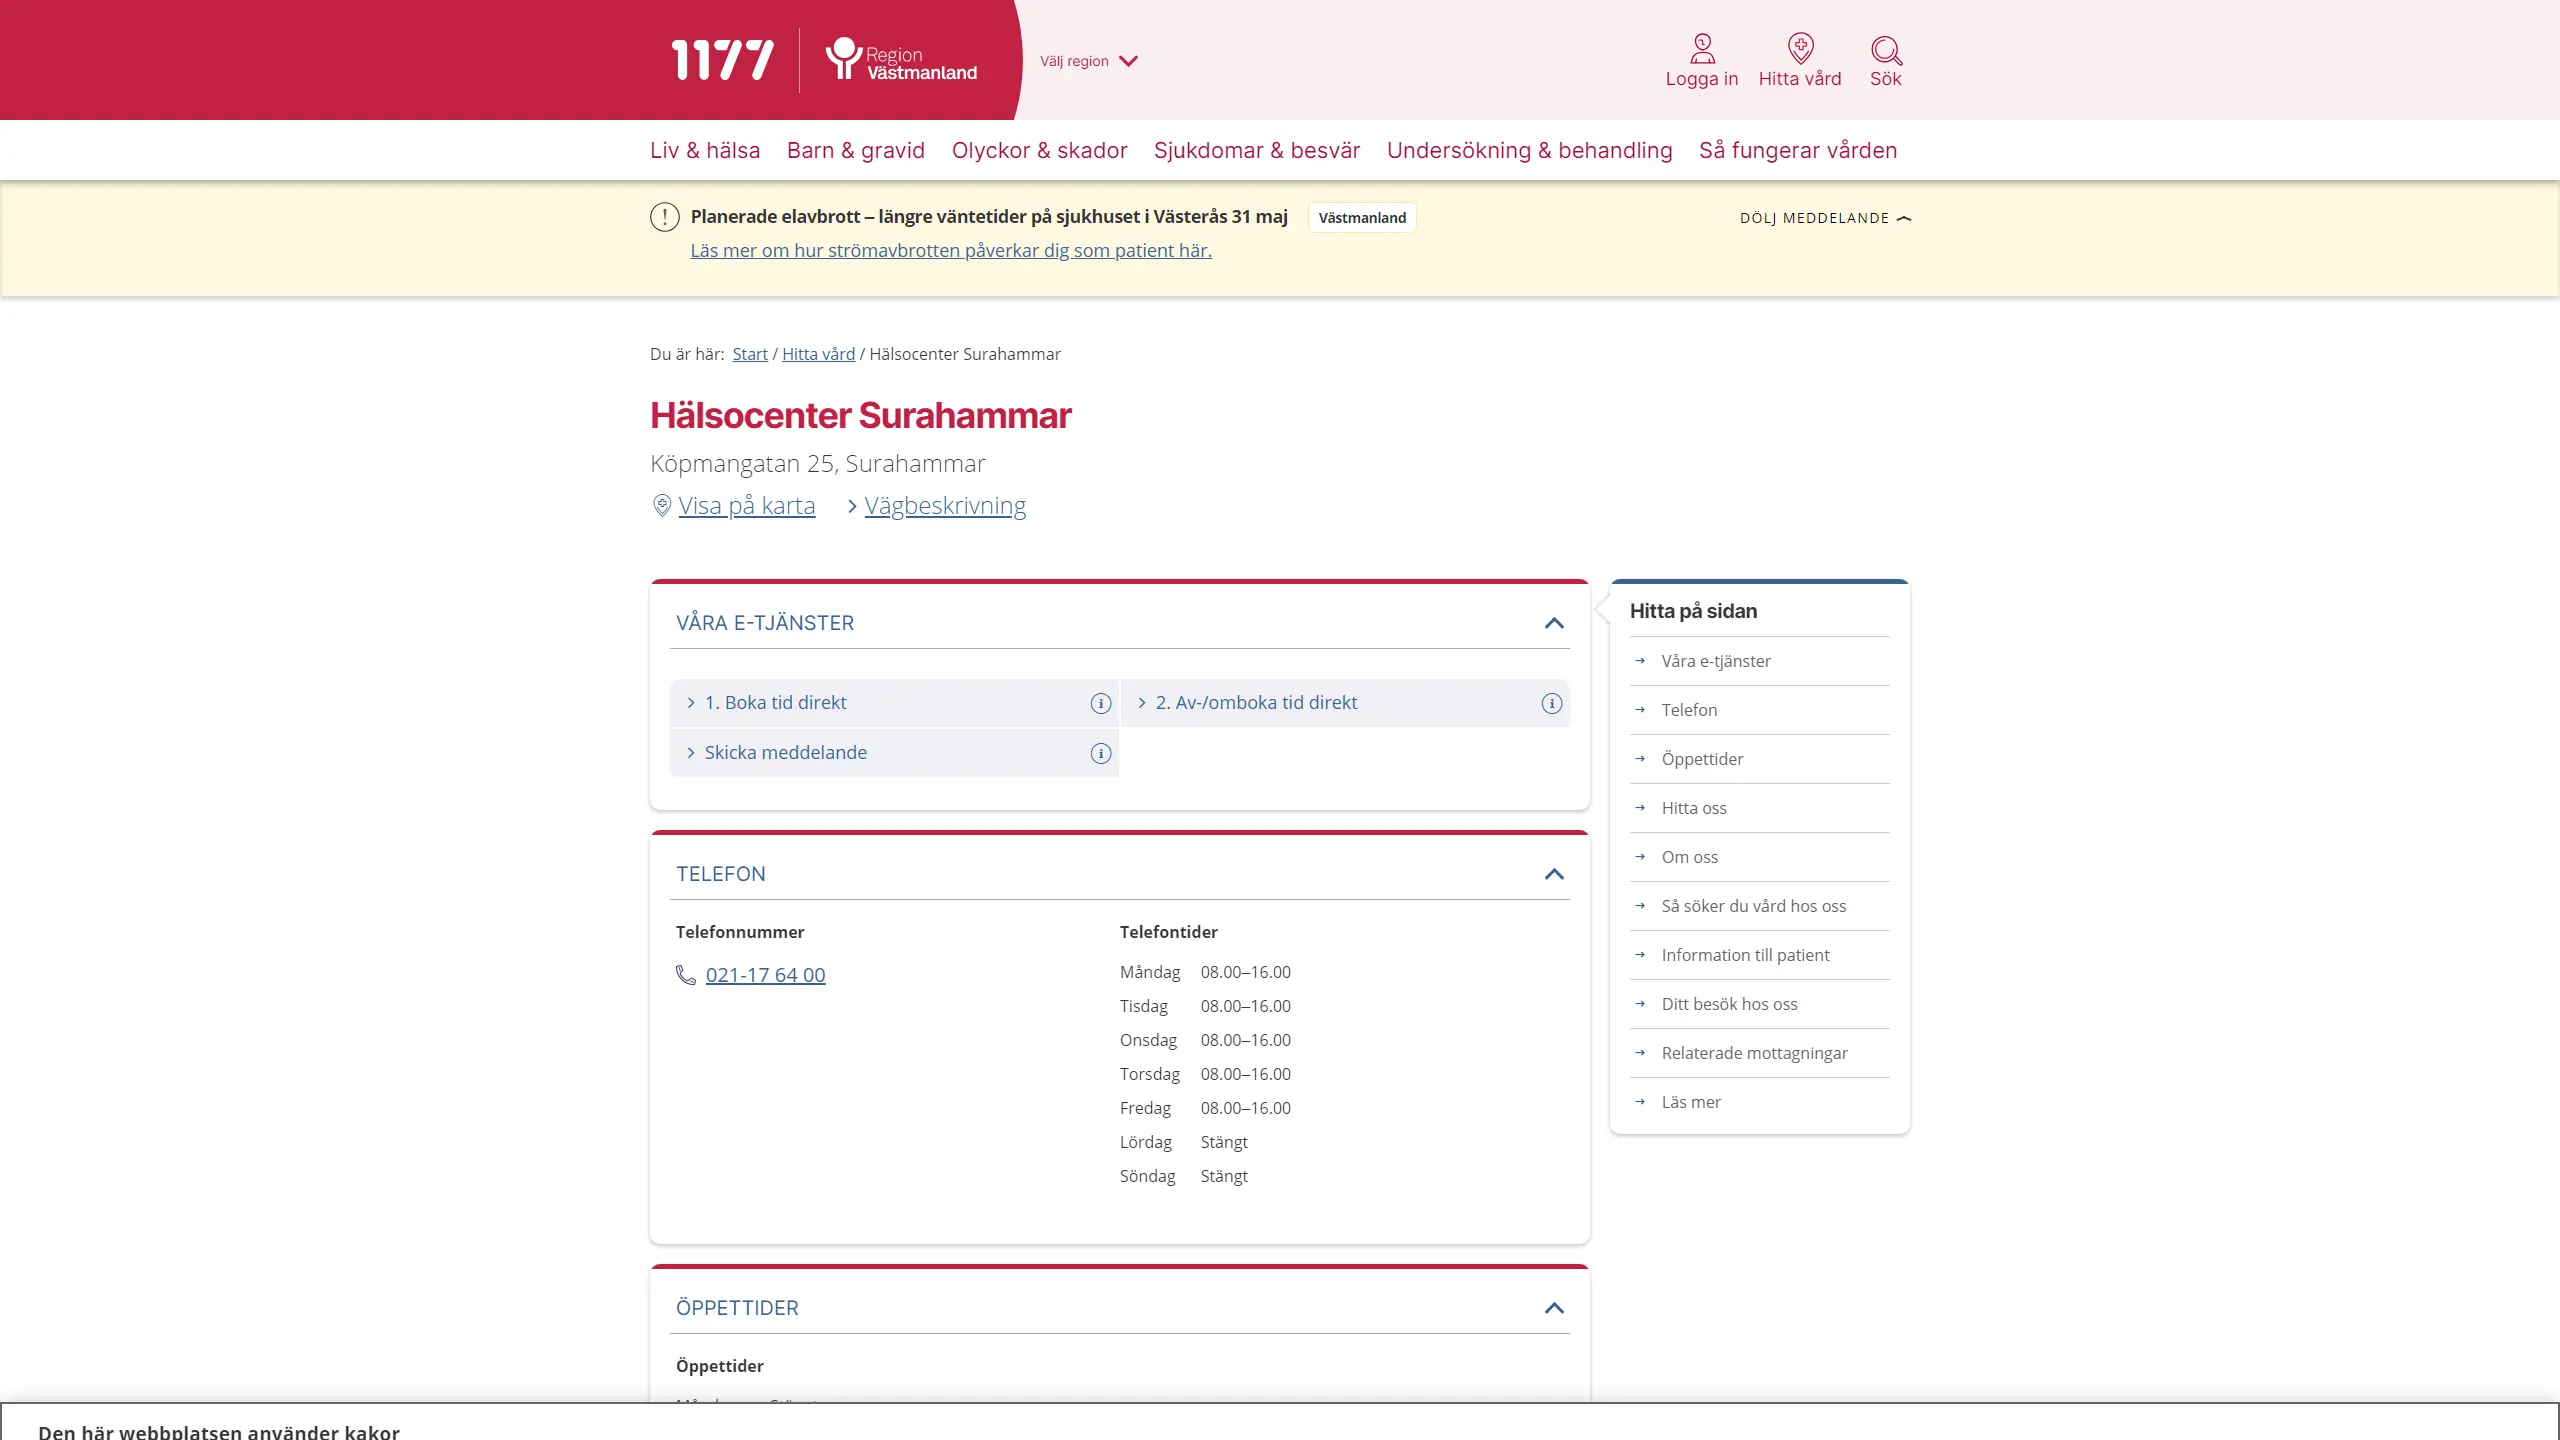Go to Start breadcrumb link
2560x1440 pixels.
coord(750,354)
